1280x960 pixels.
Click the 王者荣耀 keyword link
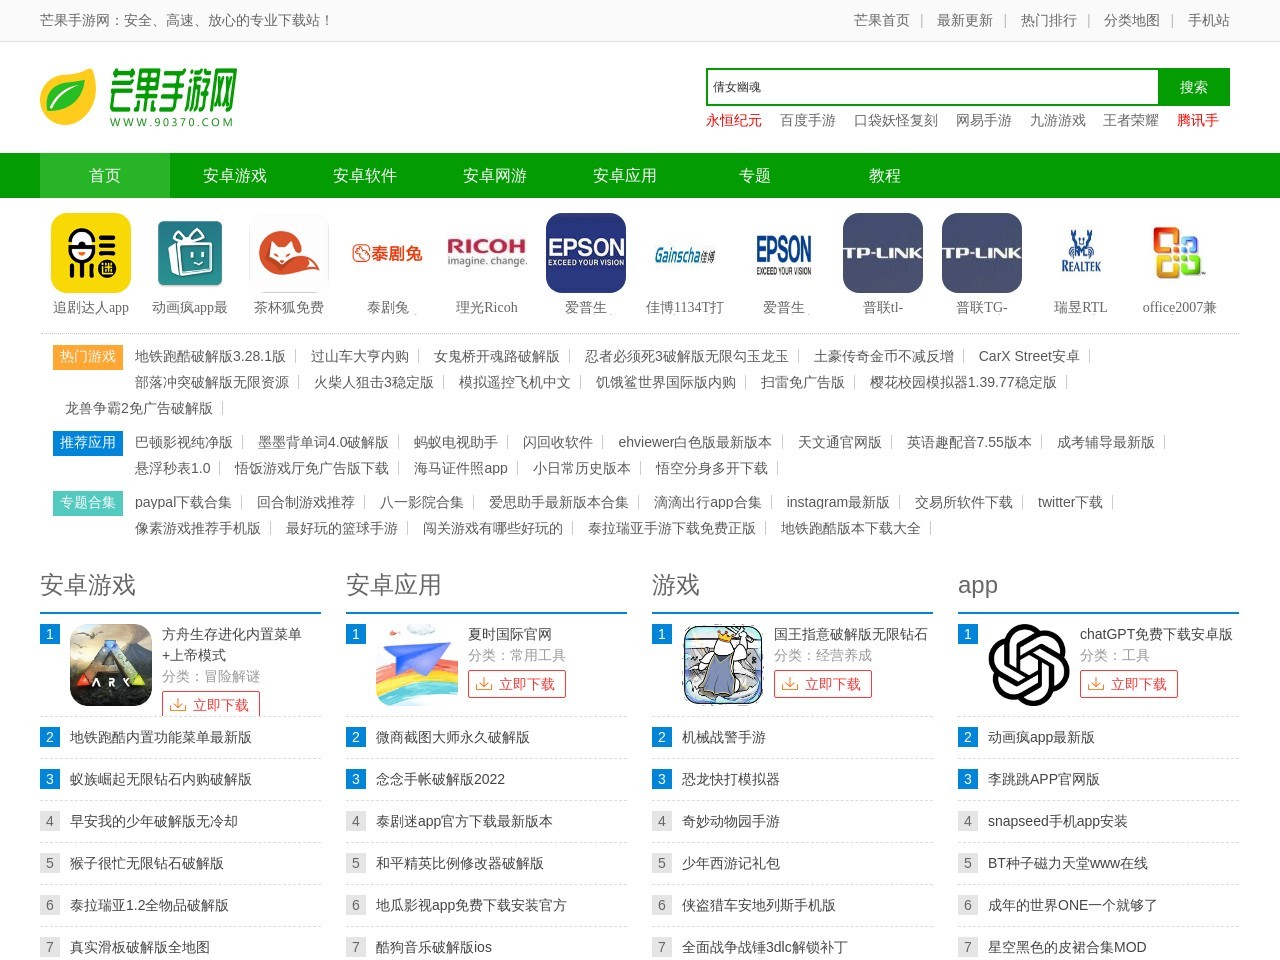[x=1131, y=120]
